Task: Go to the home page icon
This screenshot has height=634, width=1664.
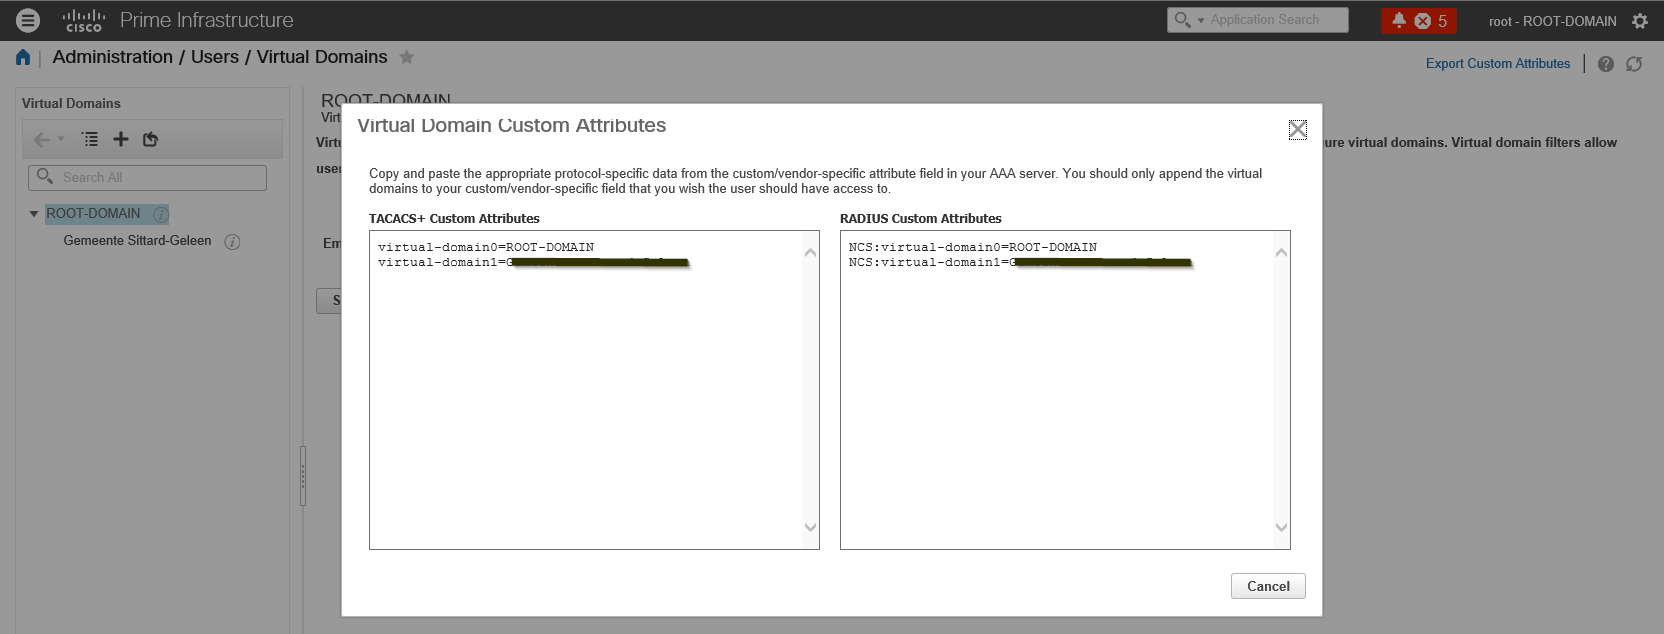Action: [23, 57]
